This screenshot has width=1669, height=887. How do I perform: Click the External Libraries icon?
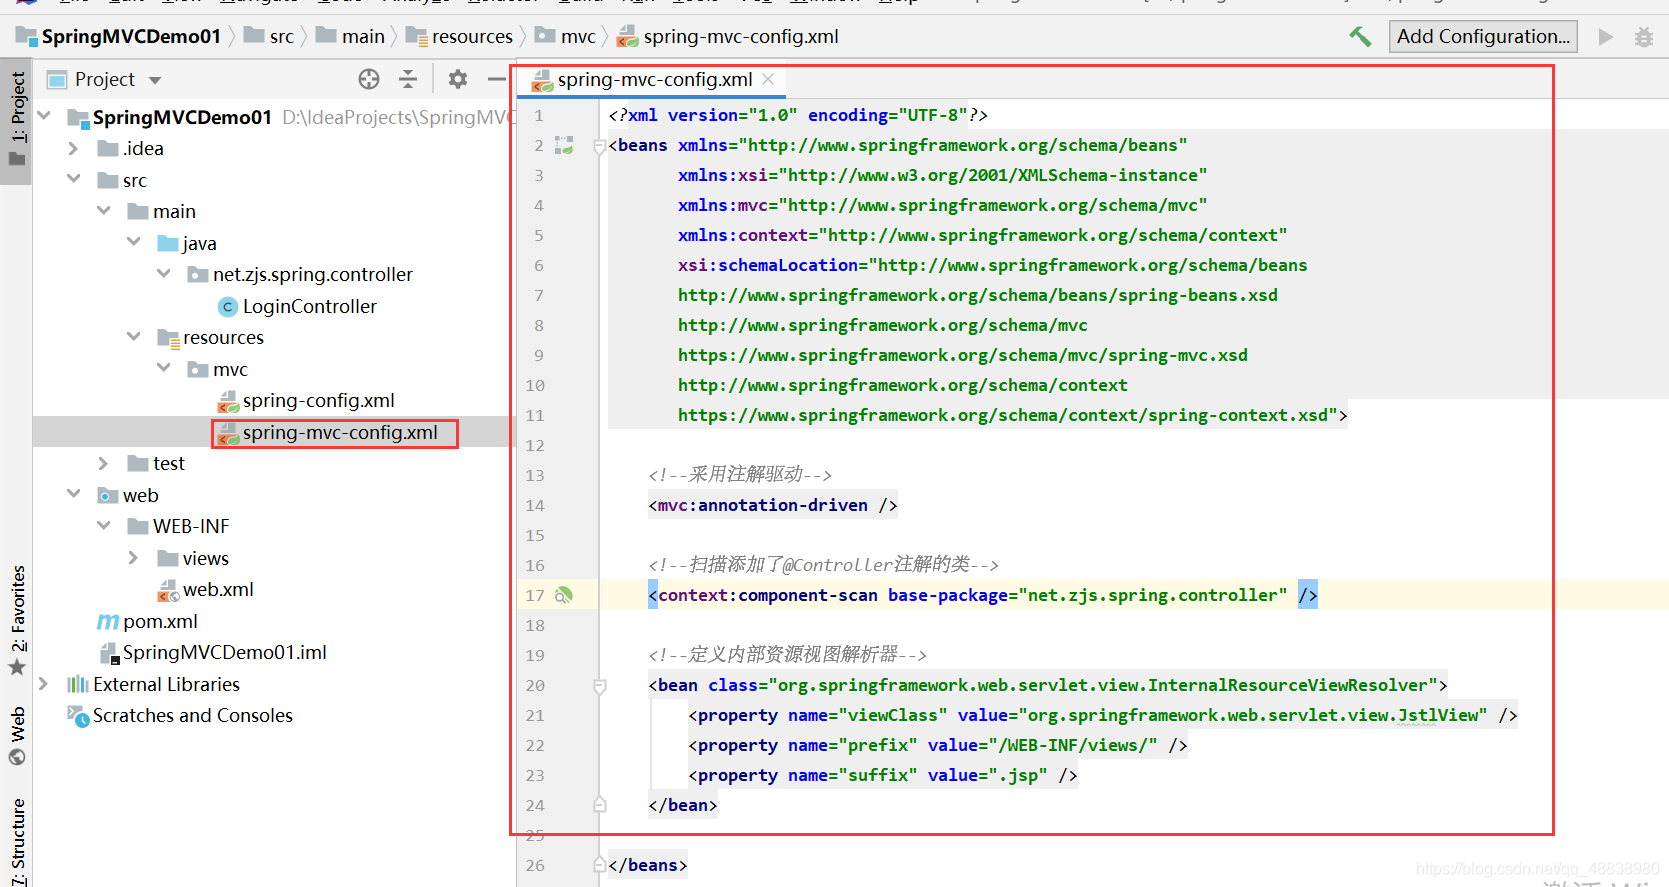(x=77, y=685)
